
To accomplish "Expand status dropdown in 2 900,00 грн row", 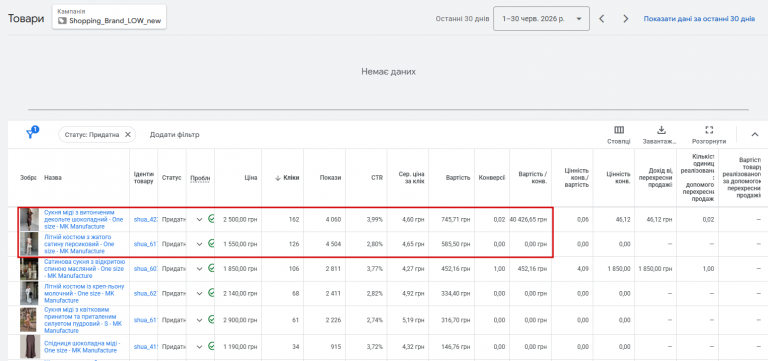I will point(199,320).
